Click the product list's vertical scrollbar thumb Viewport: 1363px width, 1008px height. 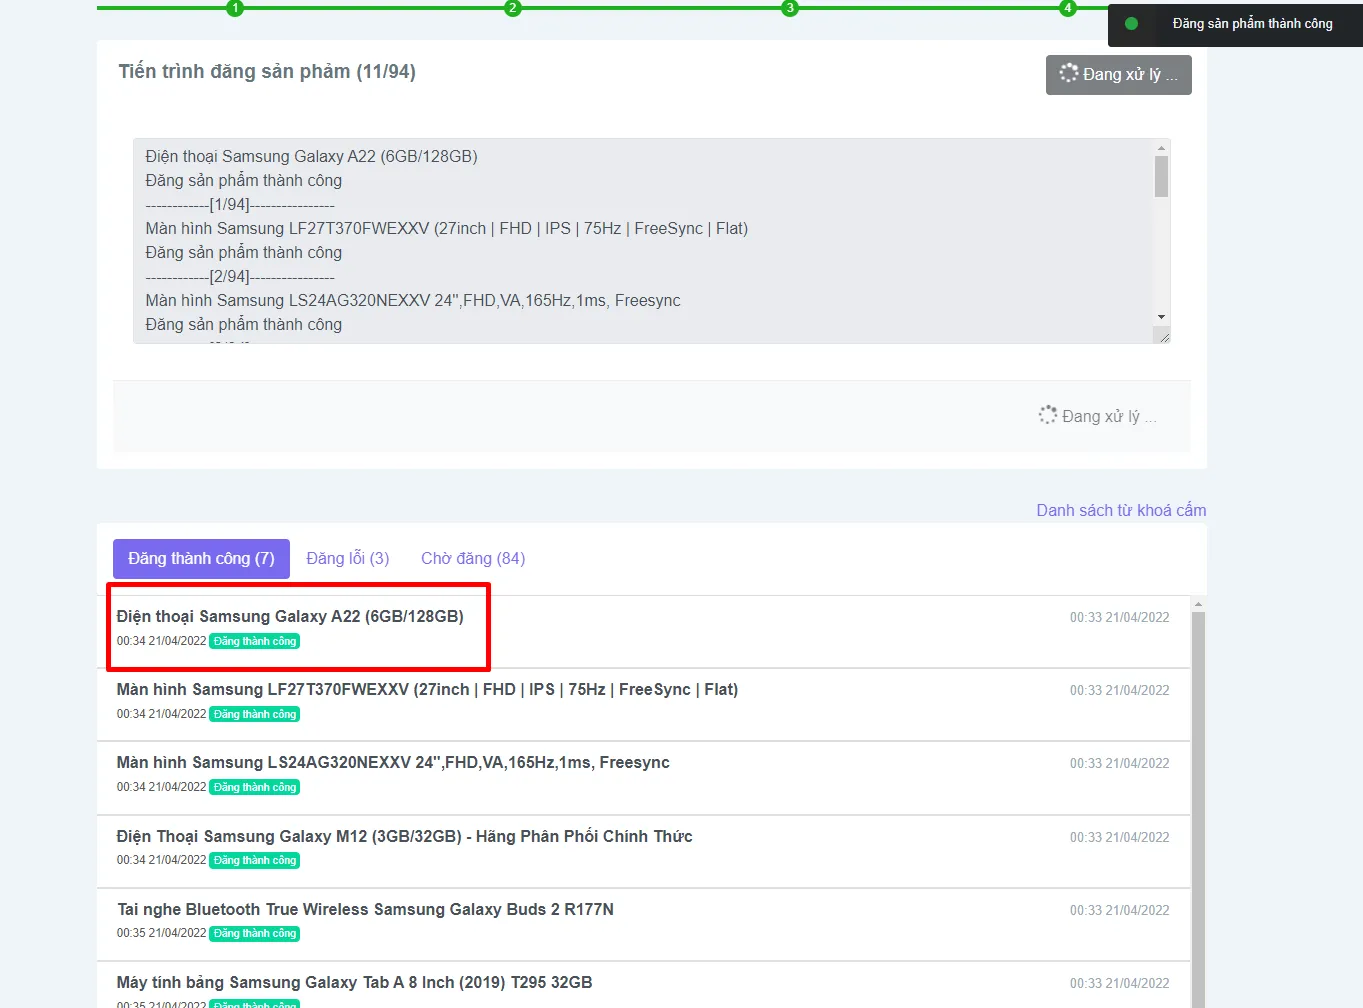[x=1198, y=810]
